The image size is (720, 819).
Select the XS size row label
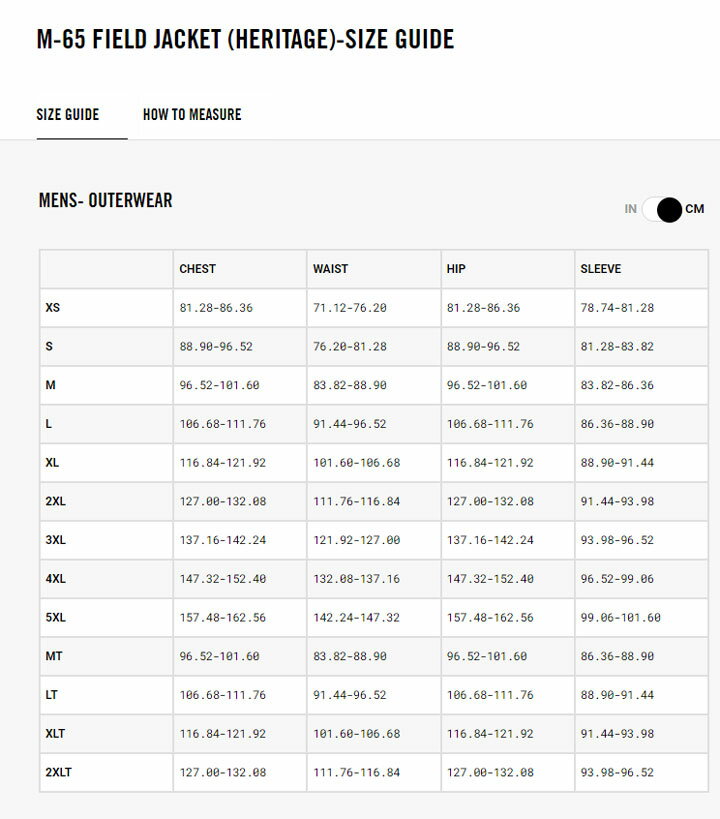click(53, 308)
